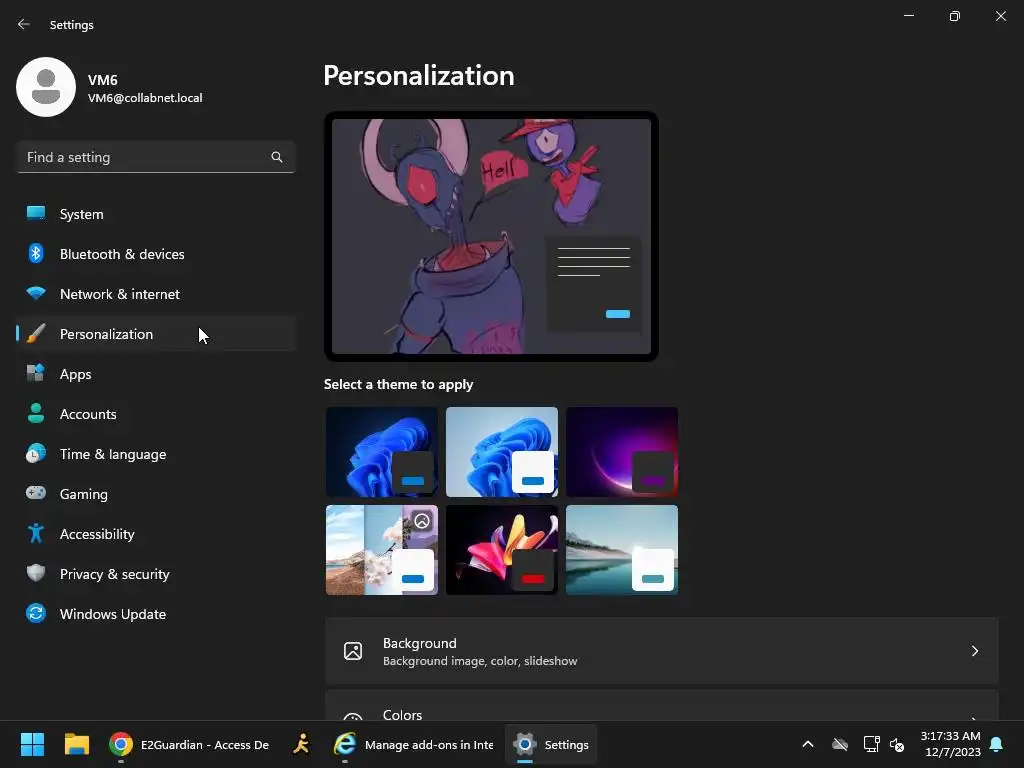Click the VM6@collabnet.local account email
The height and width of the screenshot is (768, 1024).
145,98
